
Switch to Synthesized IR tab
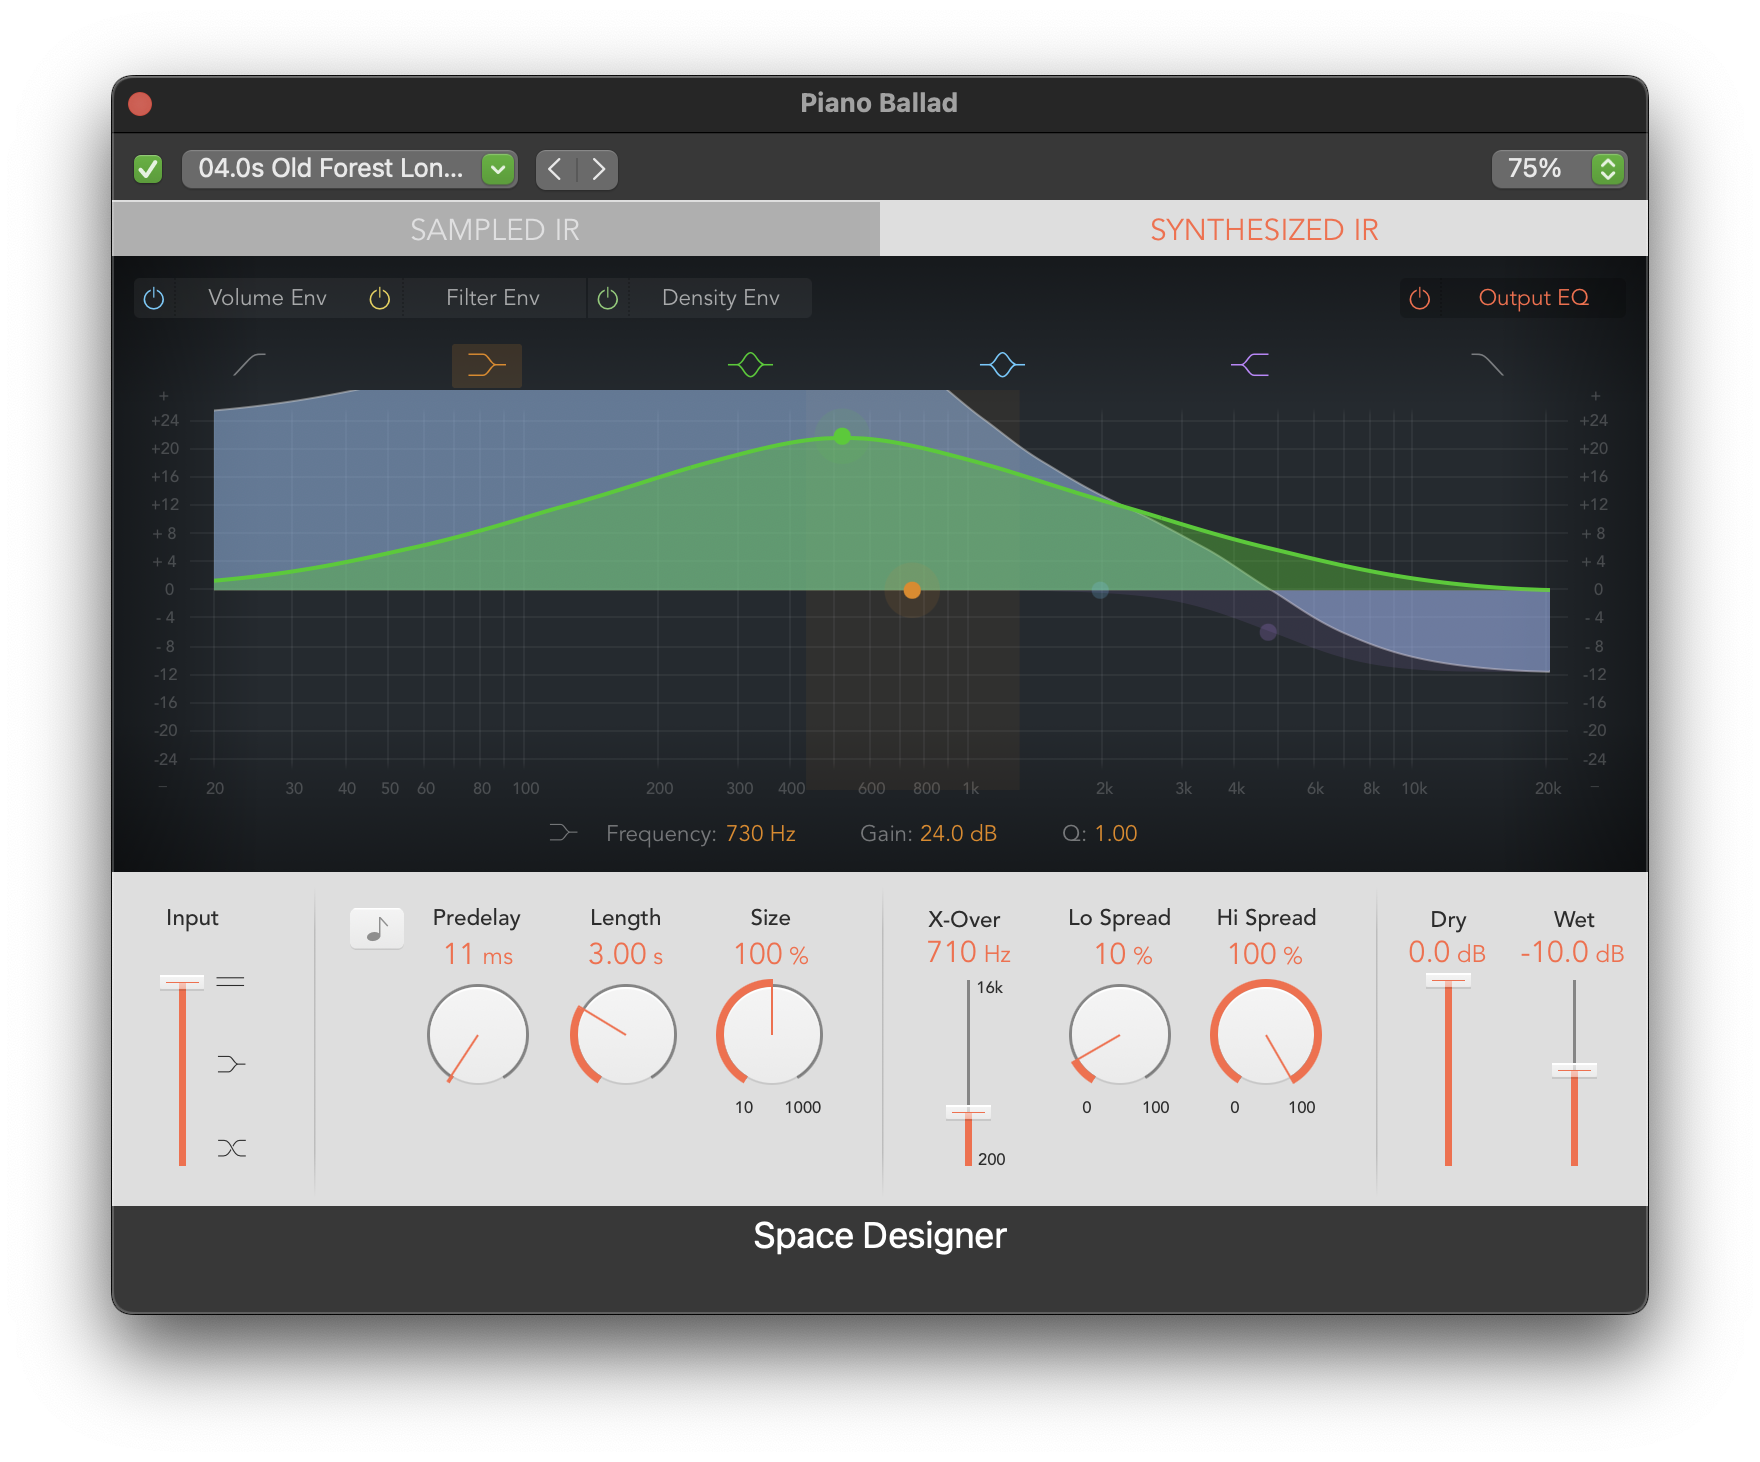pos(1264,229)
